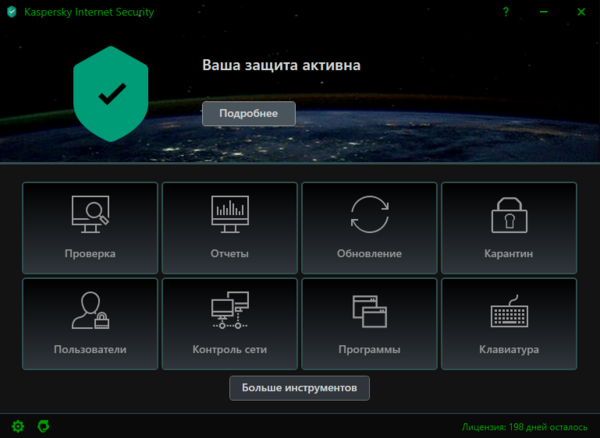Screen dimensions: 600x438
Task: Click the Больше инструментов button
Action: point(299,388)
